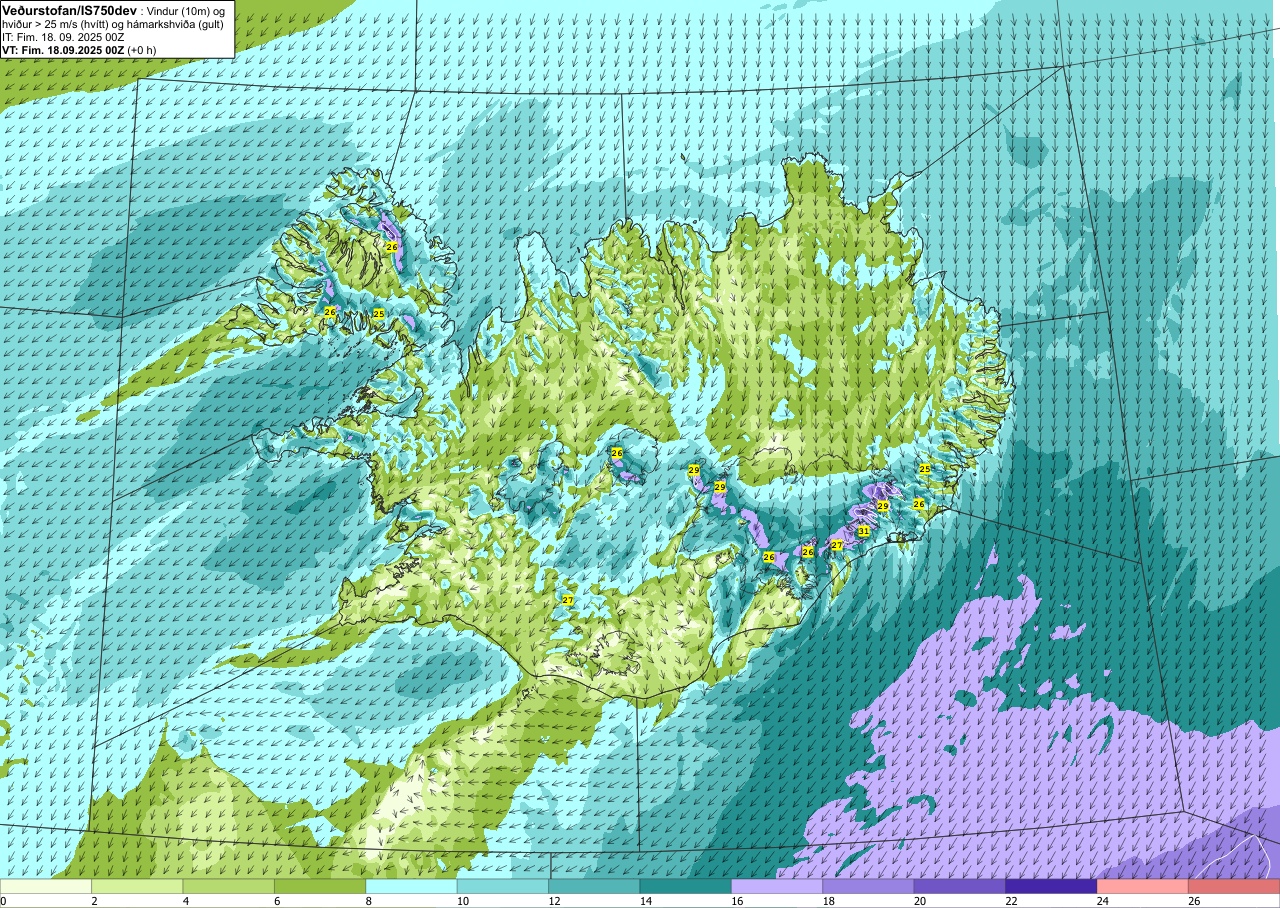Screen dimensions: 1280x908
Task: Click the legend scale value 16
Action: point(737,901)
